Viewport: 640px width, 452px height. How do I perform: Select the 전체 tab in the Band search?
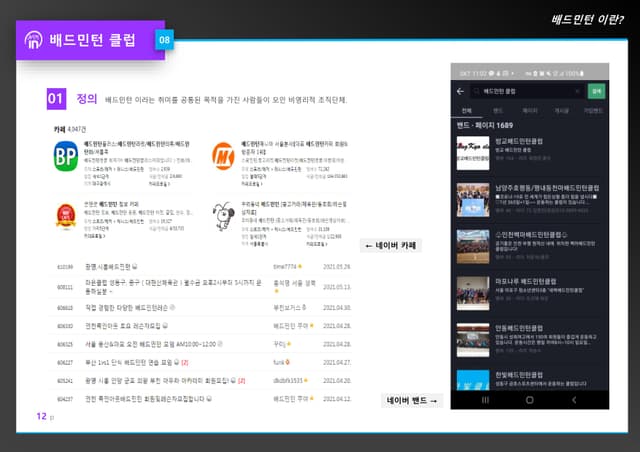(467, 111)
